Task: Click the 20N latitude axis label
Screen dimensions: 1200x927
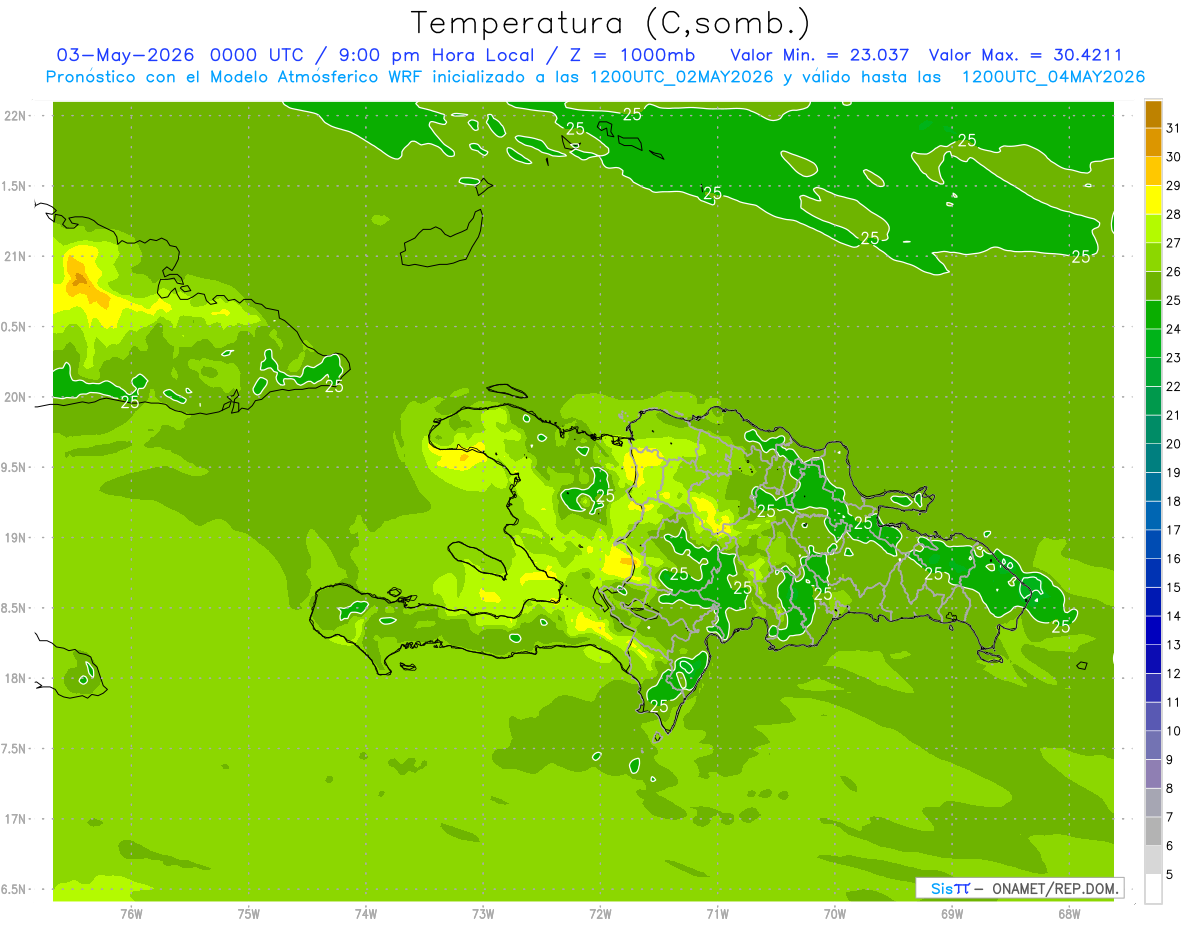Action: tap(15, 397)
